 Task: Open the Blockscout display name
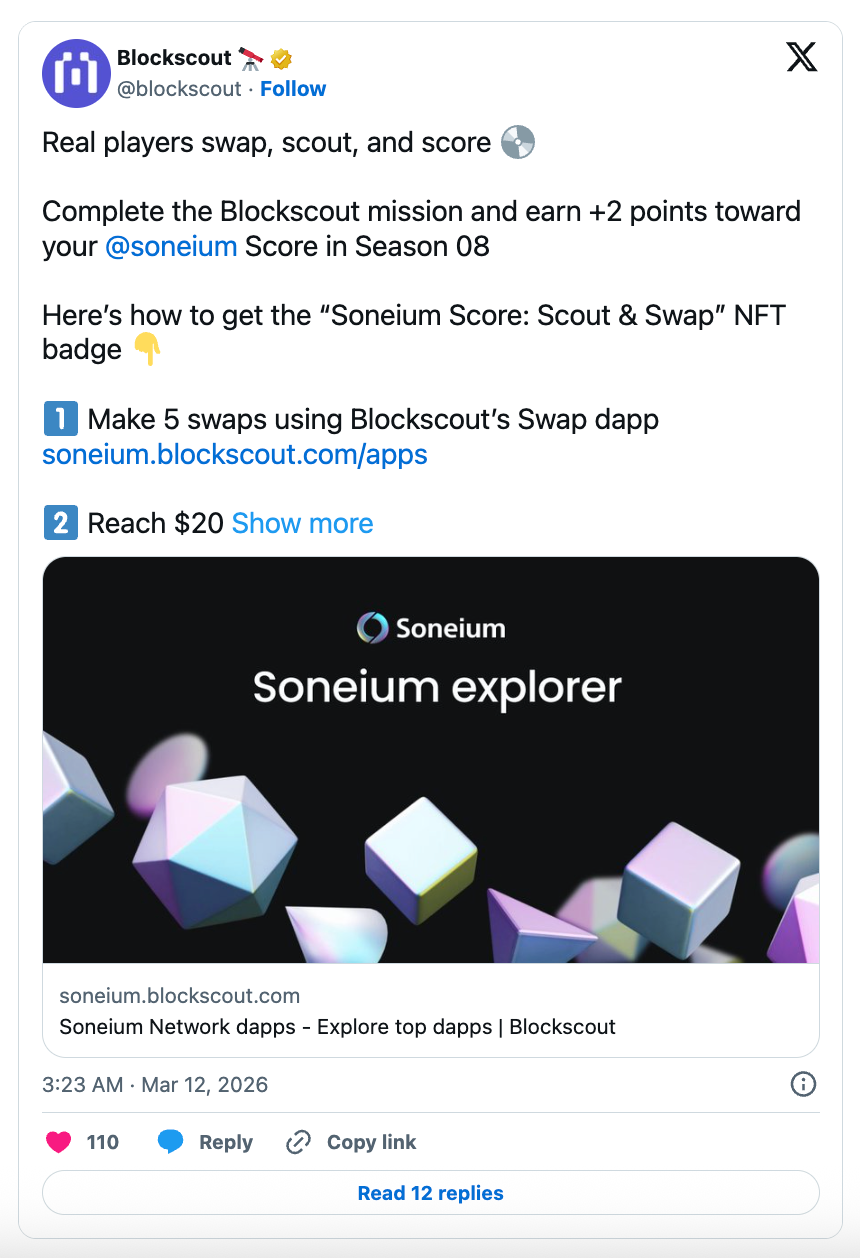pos(174,58)
